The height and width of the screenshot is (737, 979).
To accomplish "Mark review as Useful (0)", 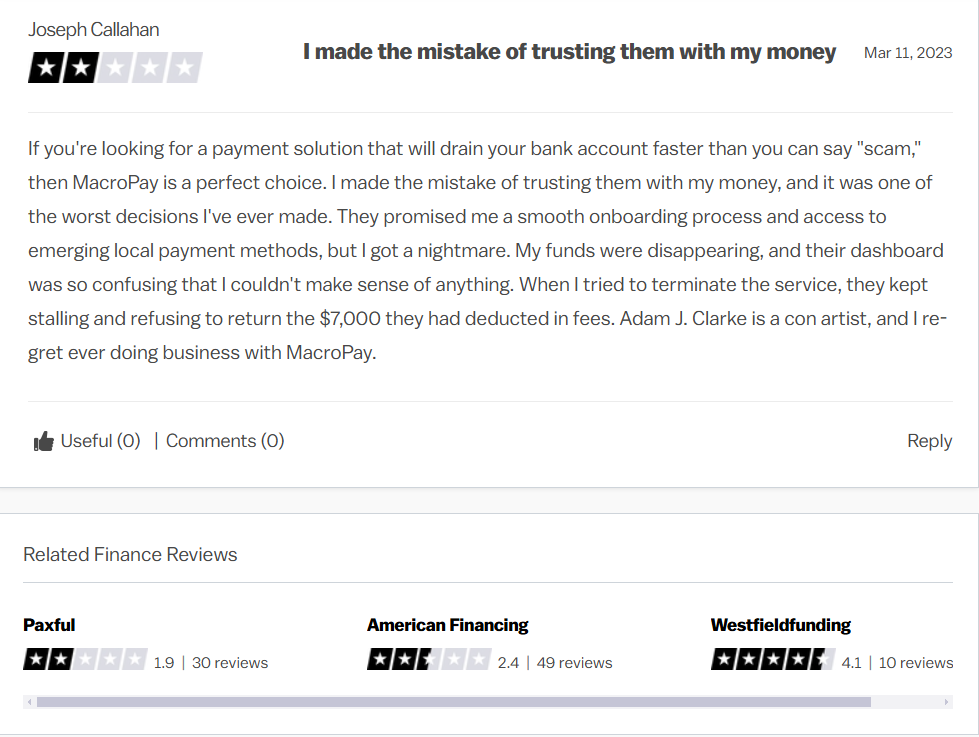I will 101,441.
